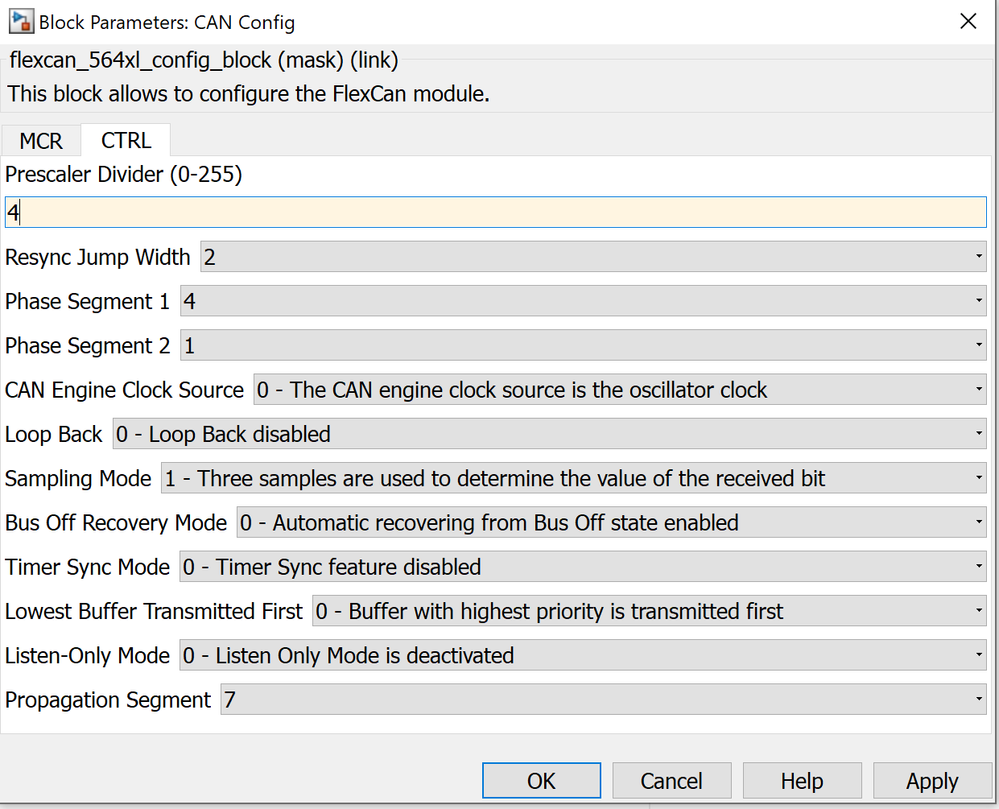The width and height of the screenshot is (999, 809).
Task: Open Lowest Buffer Transmitted First dropdown
Action: [x=649, y=611]
